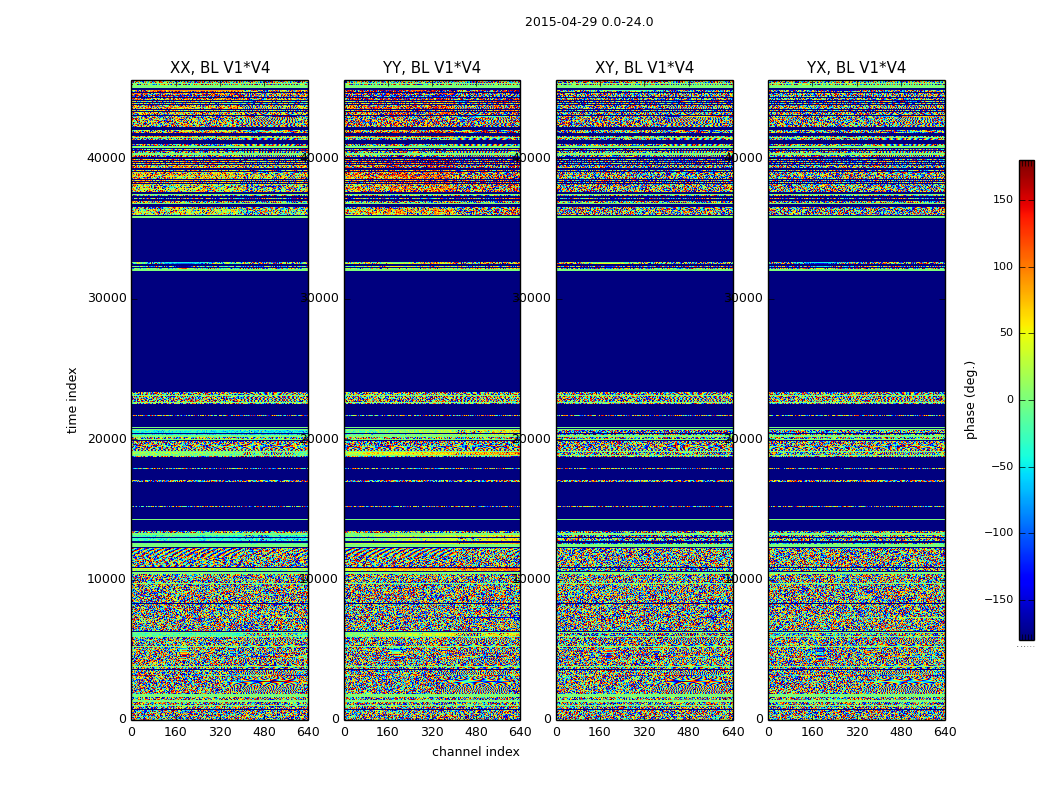
Task: Click the large dark blue band in the YX plot
Action: click(x=856, y=330)
